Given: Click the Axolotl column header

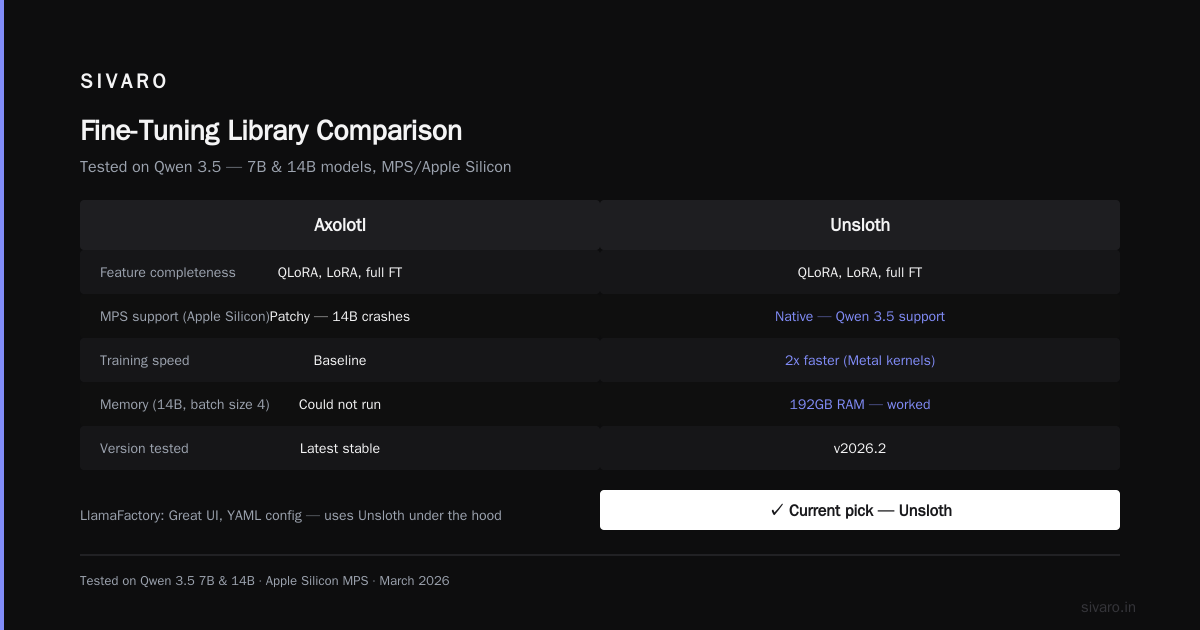Looking at the screenshot, I should point(340,225).
